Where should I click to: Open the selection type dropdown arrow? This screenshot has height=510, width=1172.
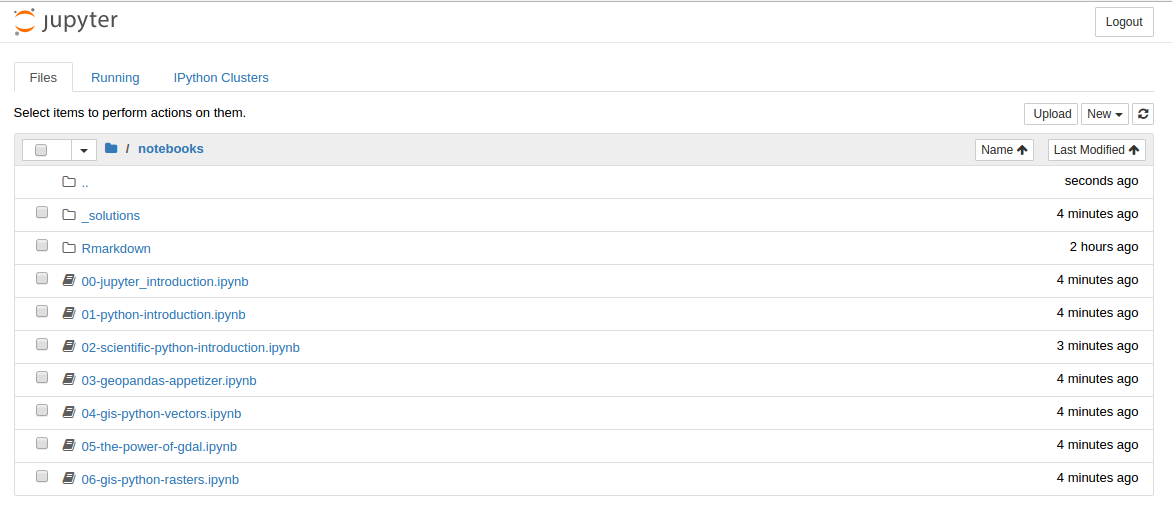click(84, 150)
